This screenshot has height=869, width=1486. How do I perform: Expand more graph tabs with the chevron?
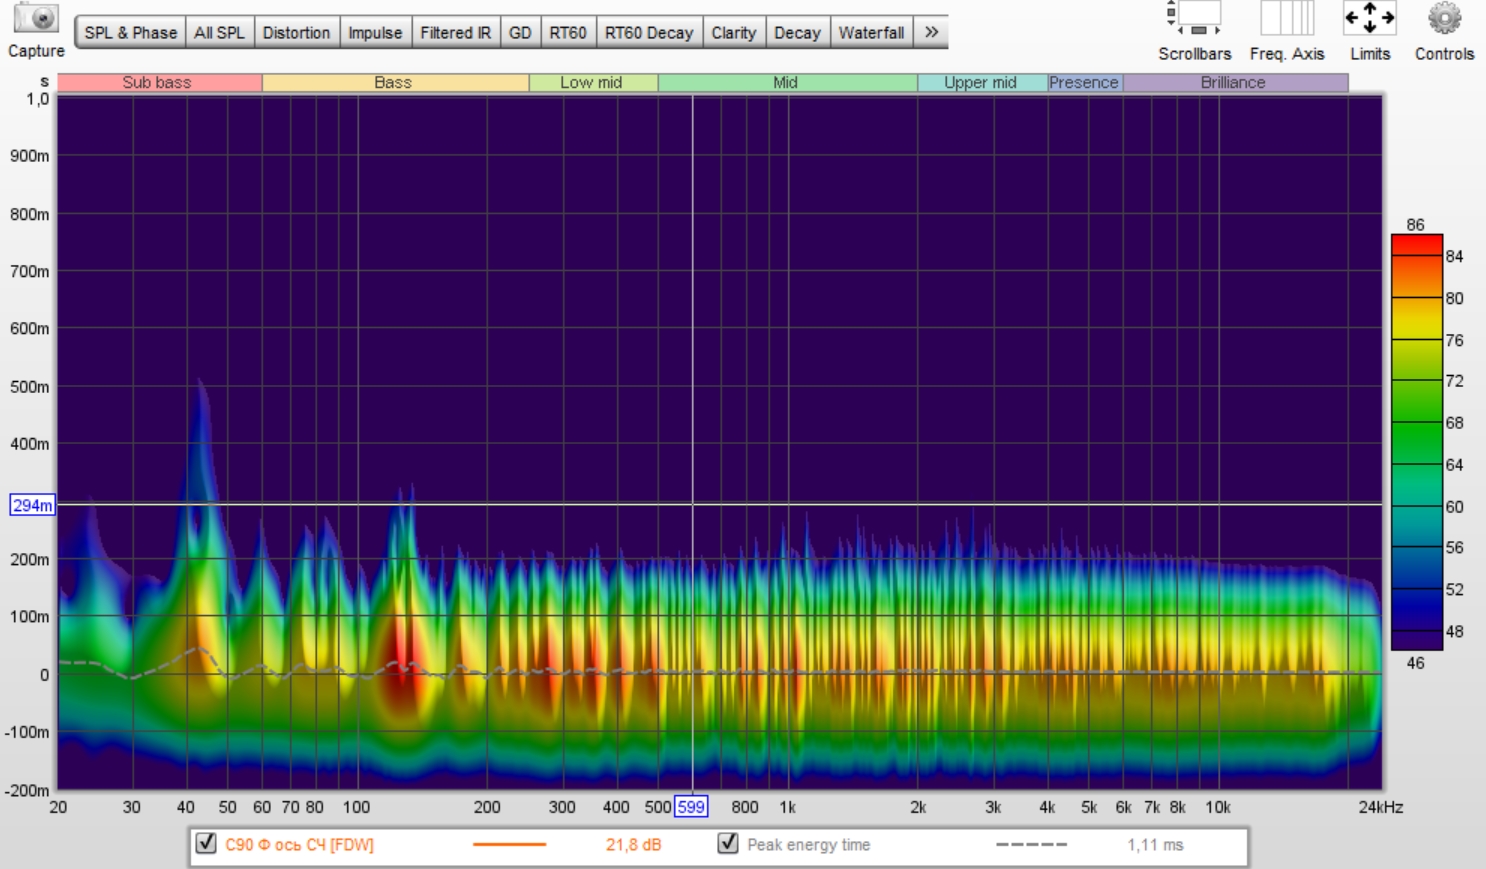pos(931,33)
